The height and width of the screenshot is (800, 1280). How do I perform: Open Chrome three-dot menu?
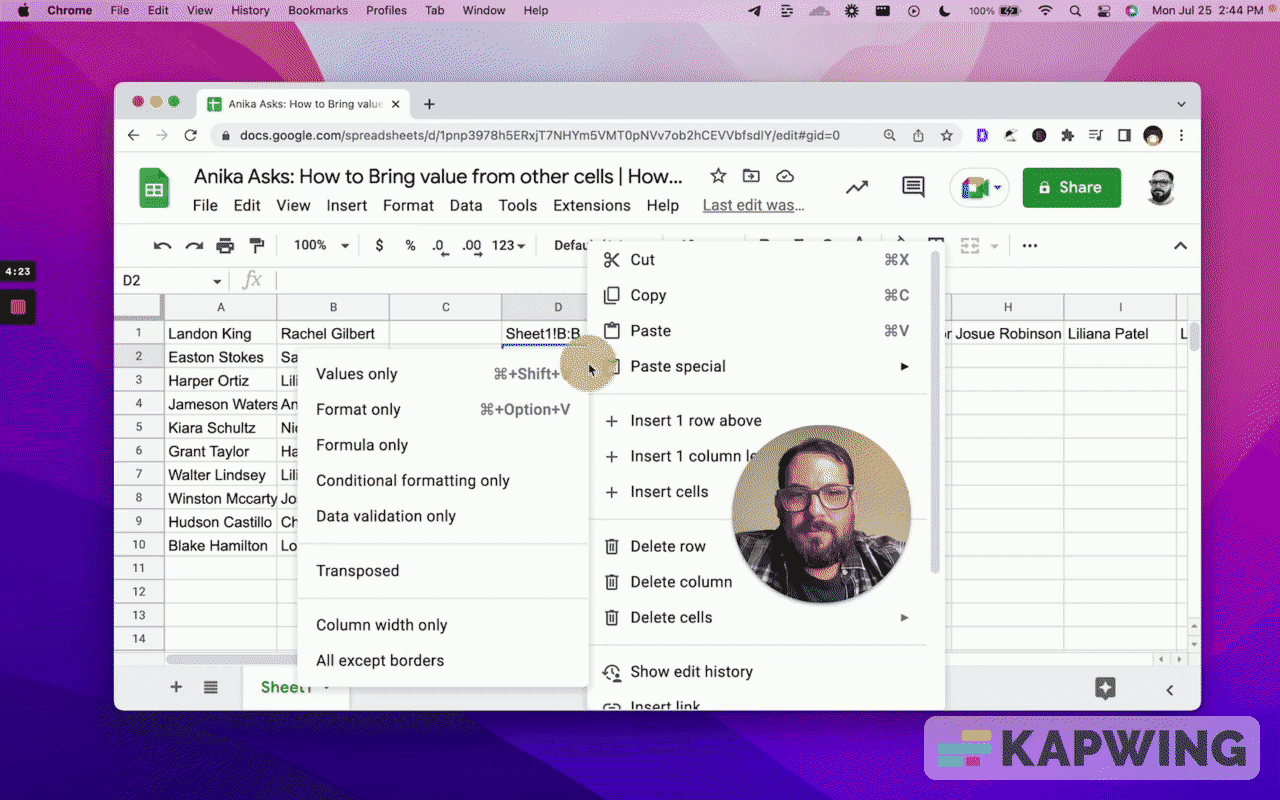click(1182, 135)
